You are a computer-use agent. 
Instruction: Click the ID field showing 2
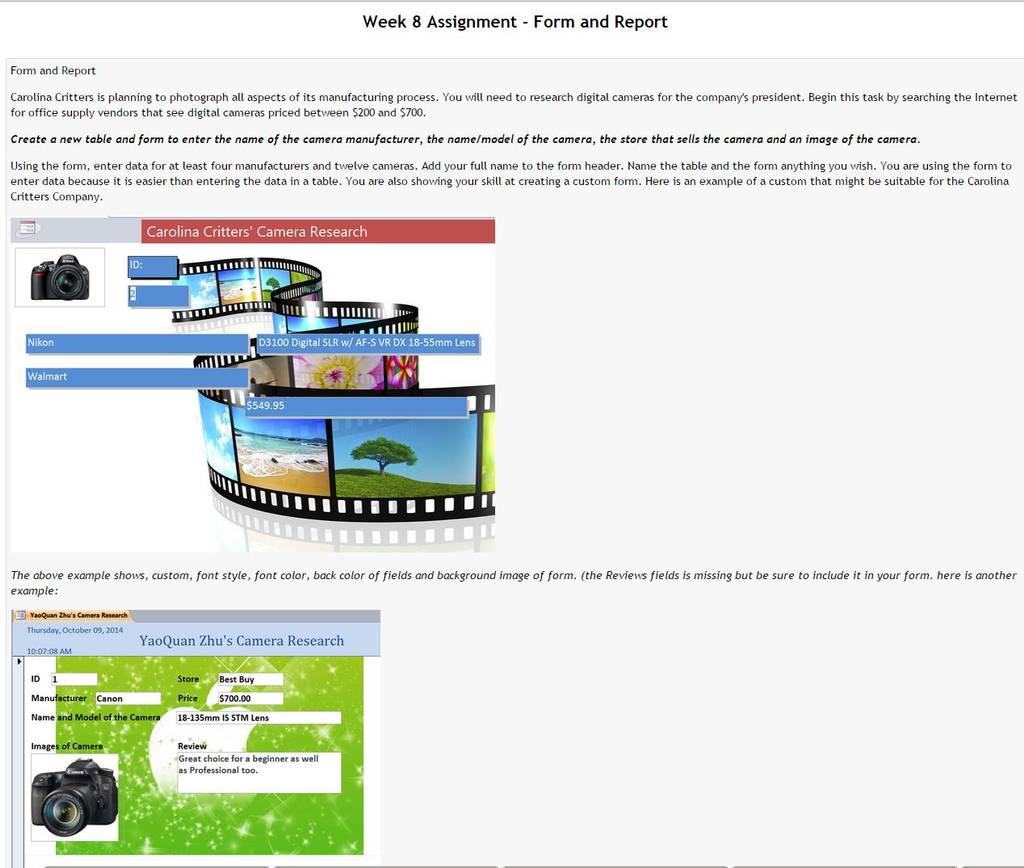coord(158,295)
